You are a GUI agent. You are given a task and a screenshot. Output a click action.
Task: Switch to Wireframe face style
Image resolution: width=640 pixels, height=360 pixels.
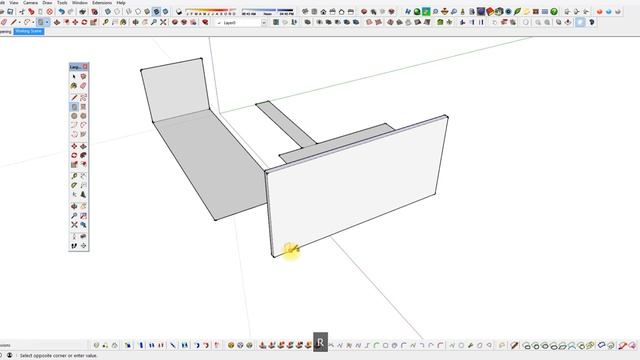click(x=129, y=12)
